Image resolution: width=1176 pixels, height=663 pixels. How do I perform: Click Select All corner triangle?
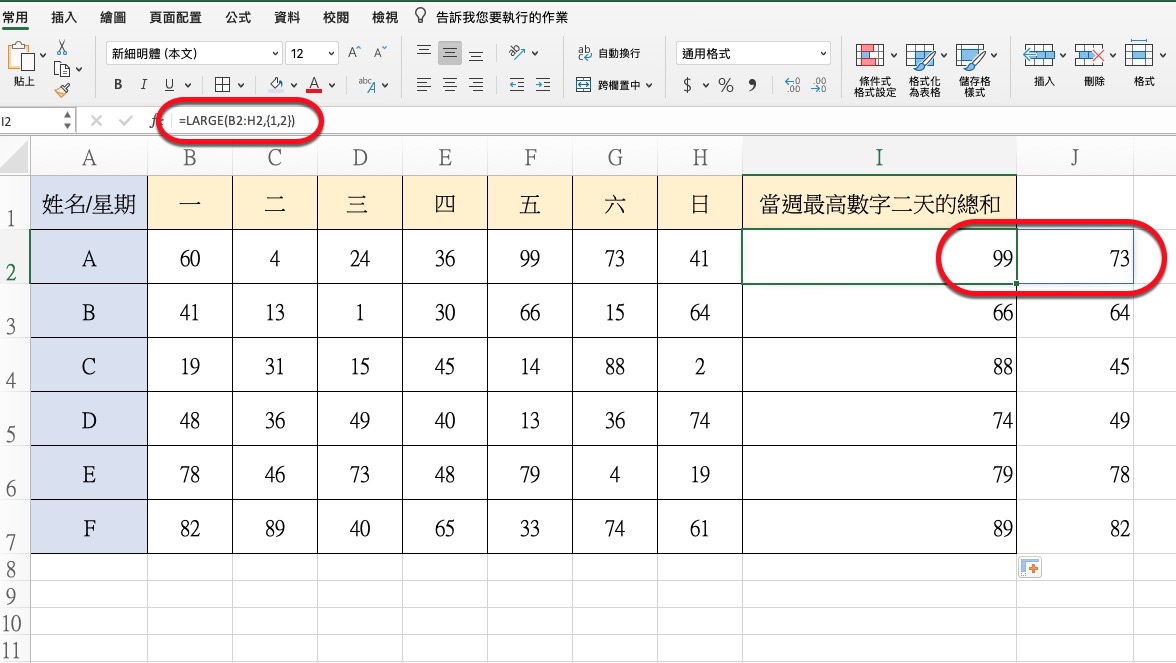point(14,156)
